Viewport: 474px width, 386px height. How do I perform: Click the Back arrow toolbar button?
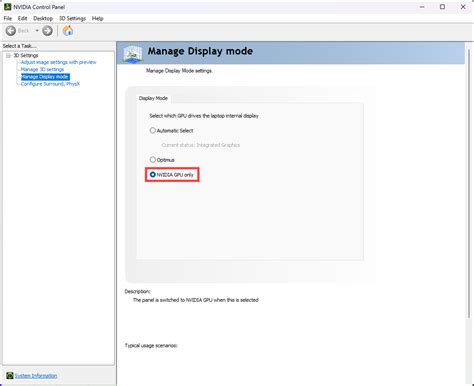pyautogui.click(x=11, y=31)
